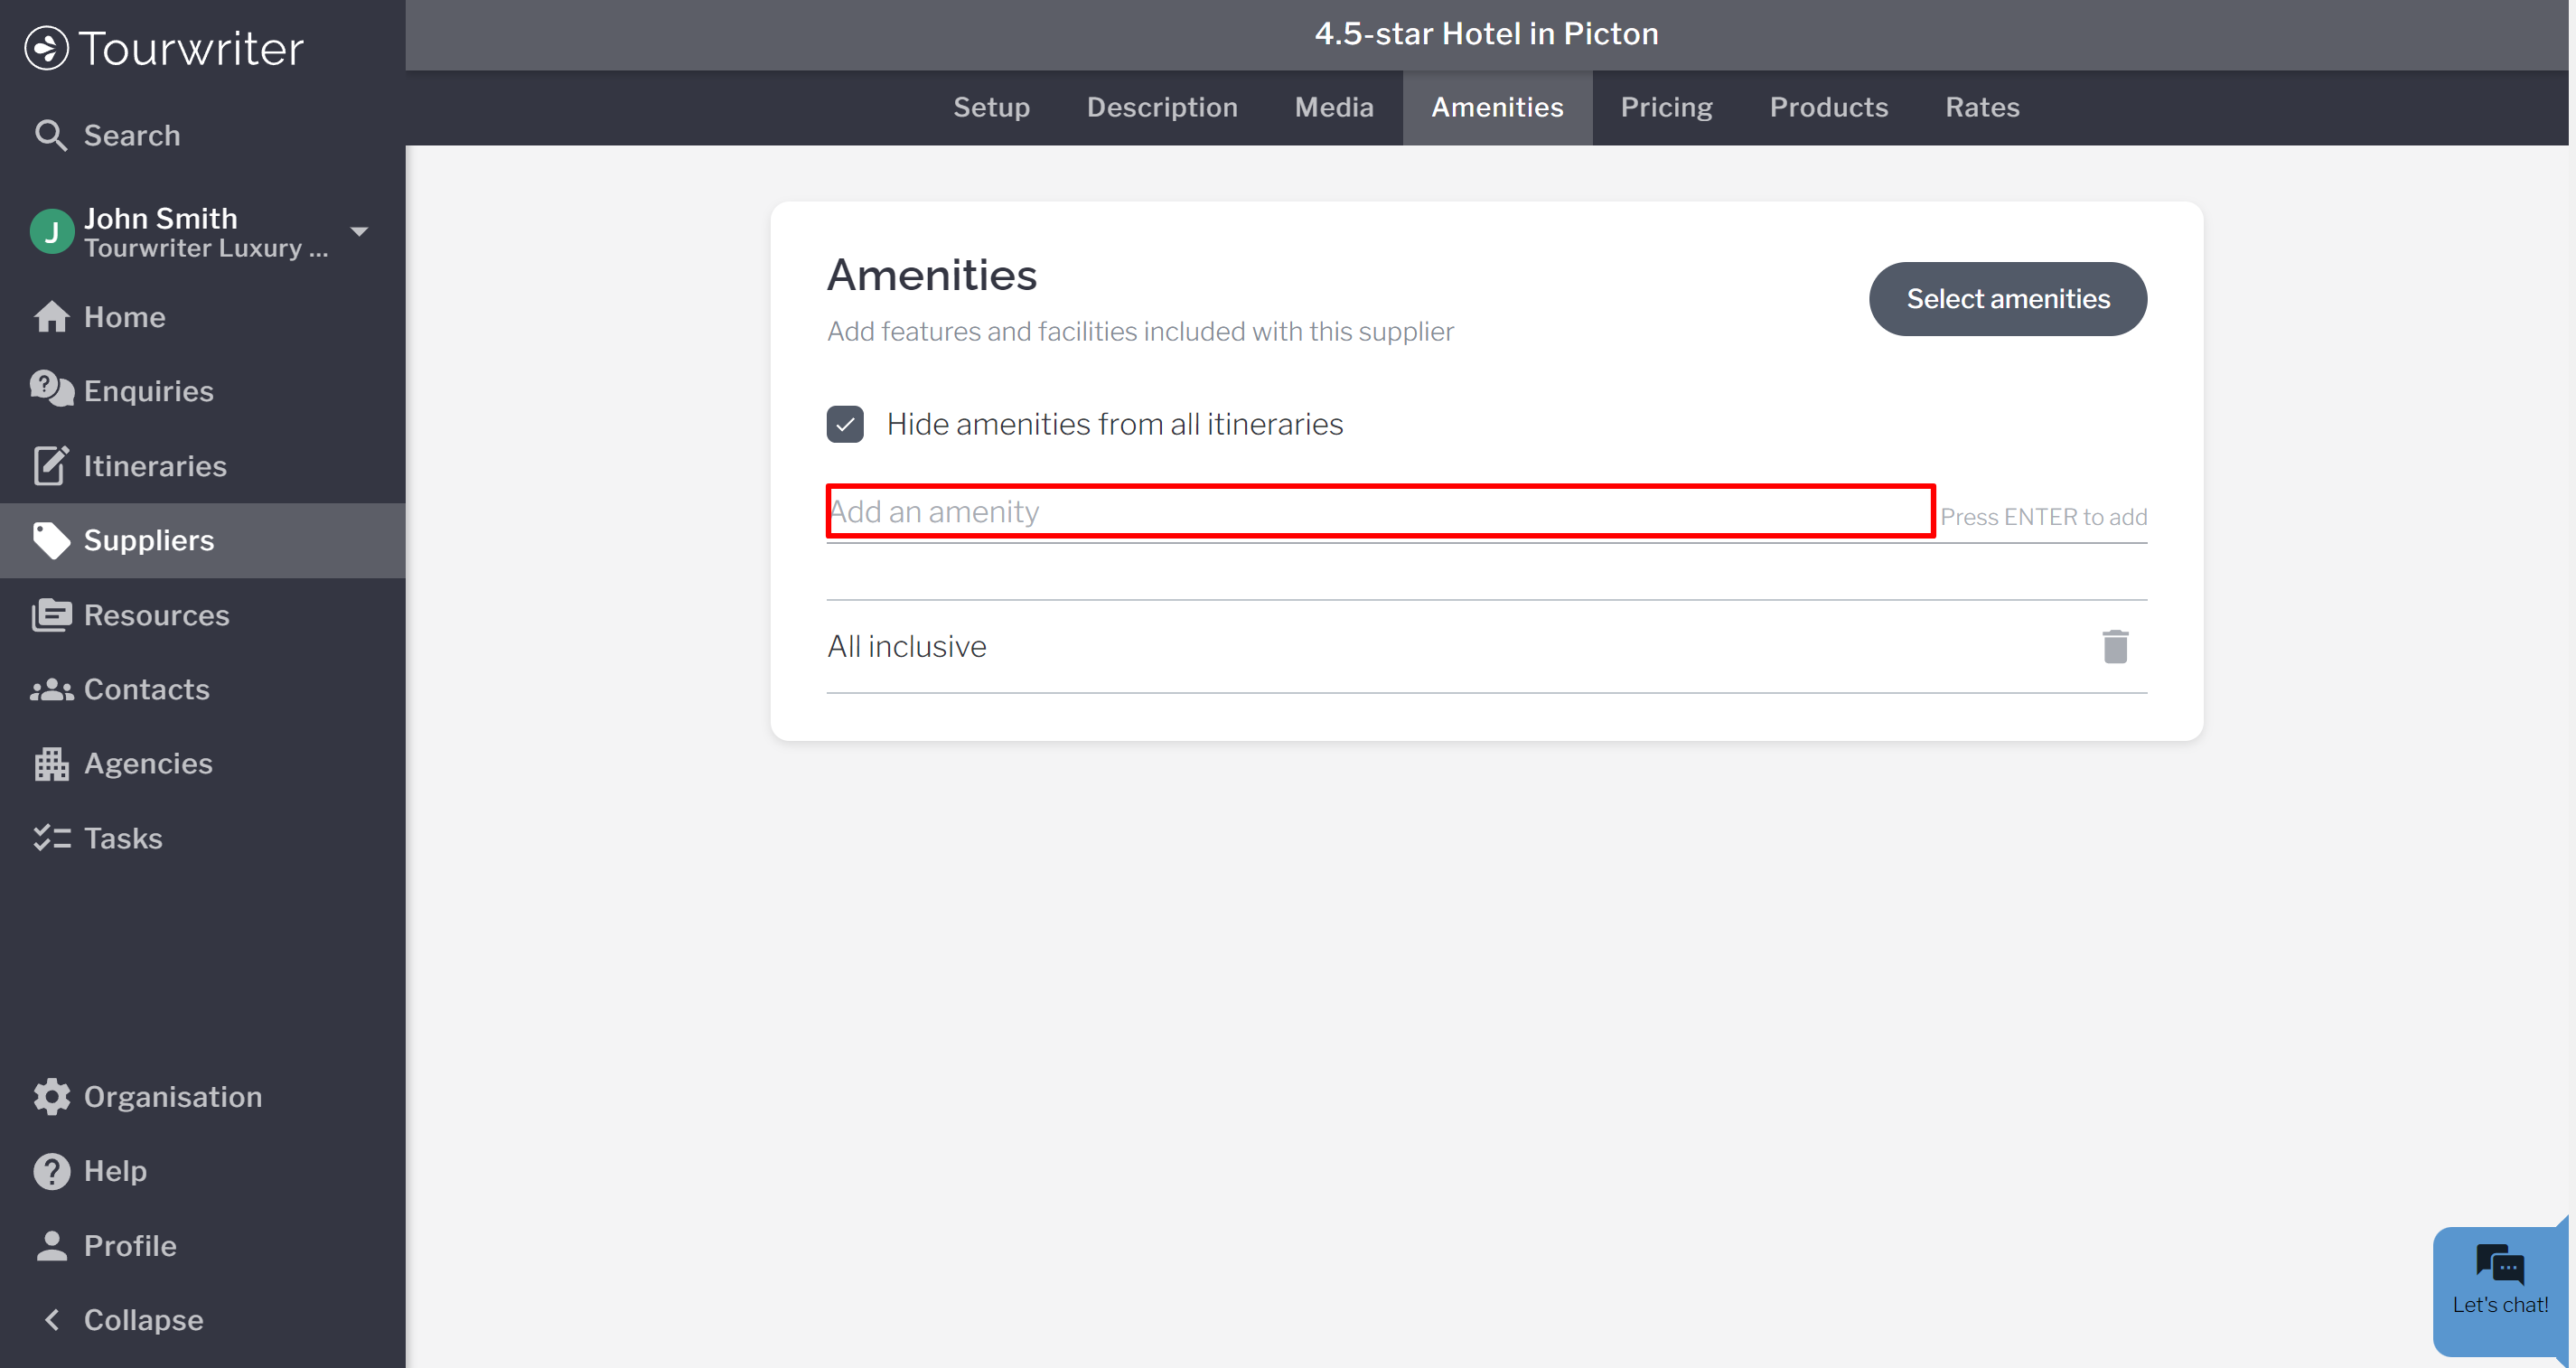
Task: Open the Let's chat widget
Action: click(x=2498, y=1284)
